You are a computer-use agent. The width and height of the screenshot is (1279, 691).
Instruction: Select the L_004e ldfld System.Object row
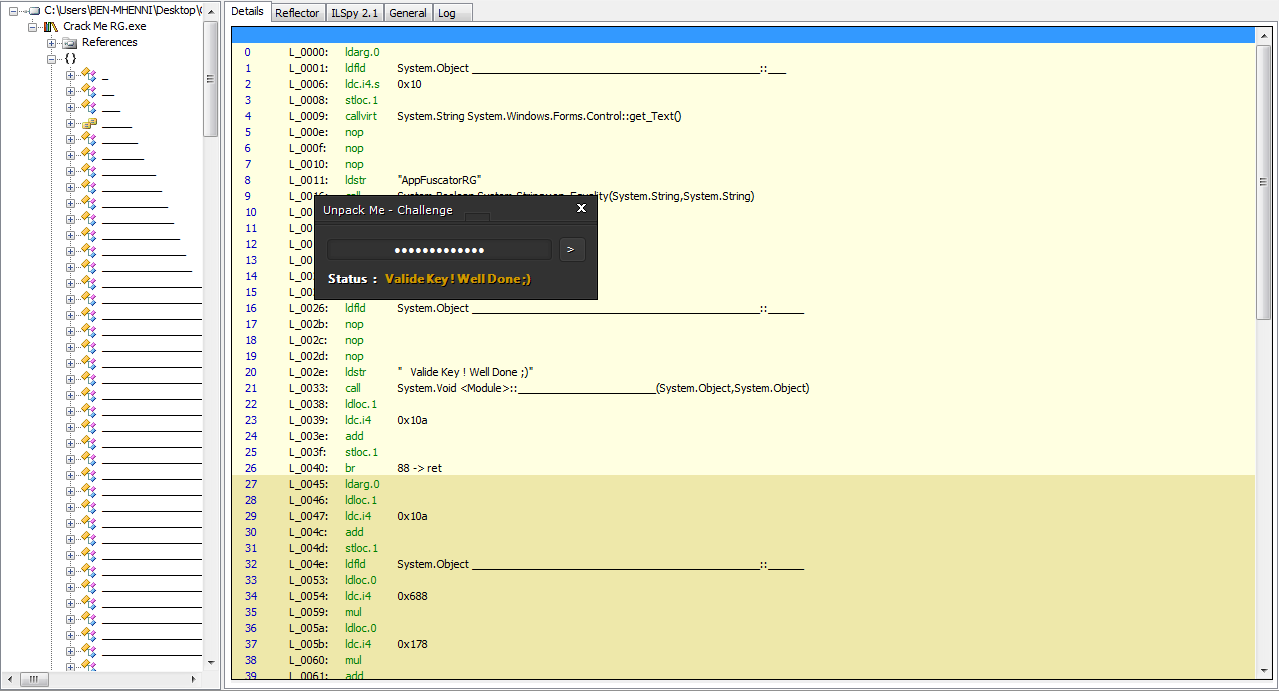pyautogui.click(x=743, y=564)
